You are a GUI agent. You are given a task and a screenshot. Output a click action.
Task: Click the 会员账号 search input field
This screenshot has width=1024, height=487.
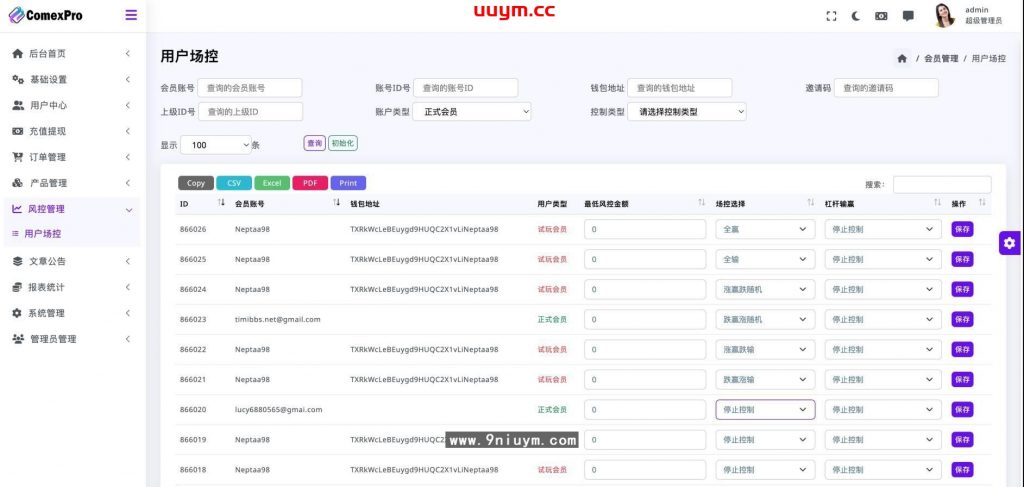pos(249,88)
